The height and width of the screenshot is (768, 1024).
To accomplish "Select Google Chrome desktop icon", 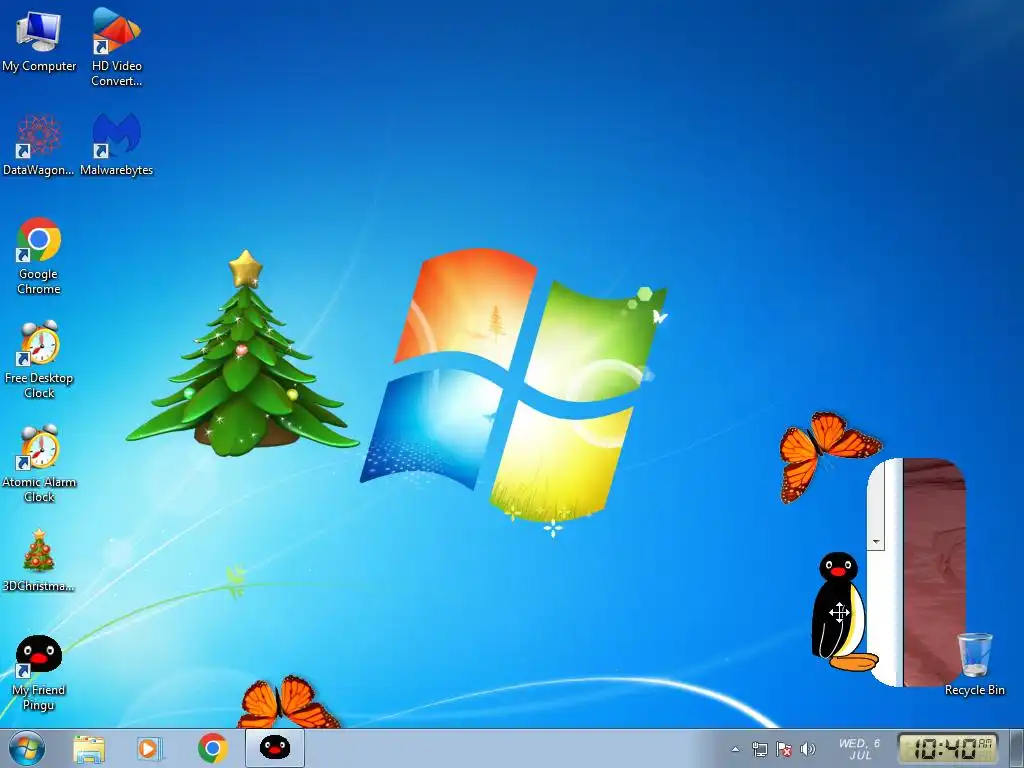I will coord(39,256).
